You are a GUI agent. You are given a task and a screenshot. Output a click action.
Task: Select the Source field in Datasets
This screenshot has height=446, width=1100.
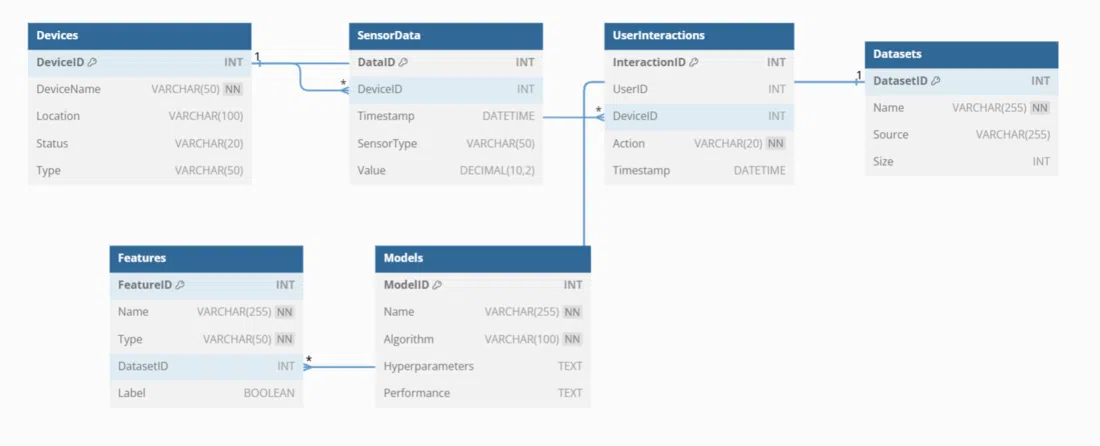pyautogui.click(x=961, y=134)
